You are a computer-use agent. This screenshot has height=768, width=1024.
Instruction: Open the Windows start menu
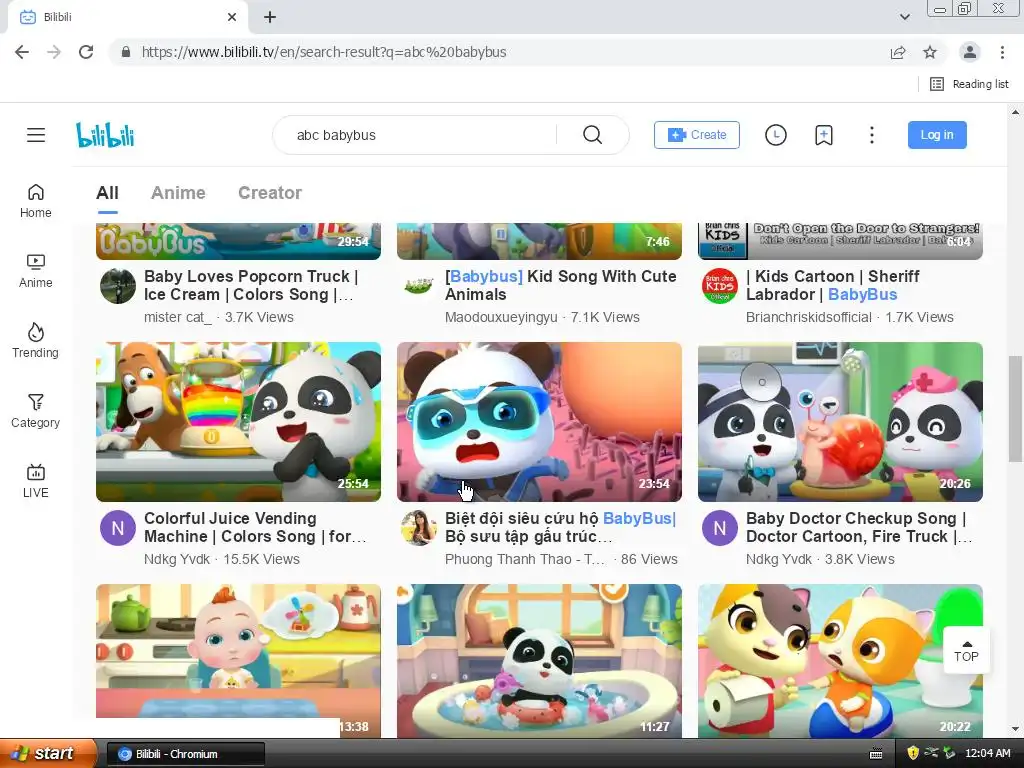click(x=47, y=754)
